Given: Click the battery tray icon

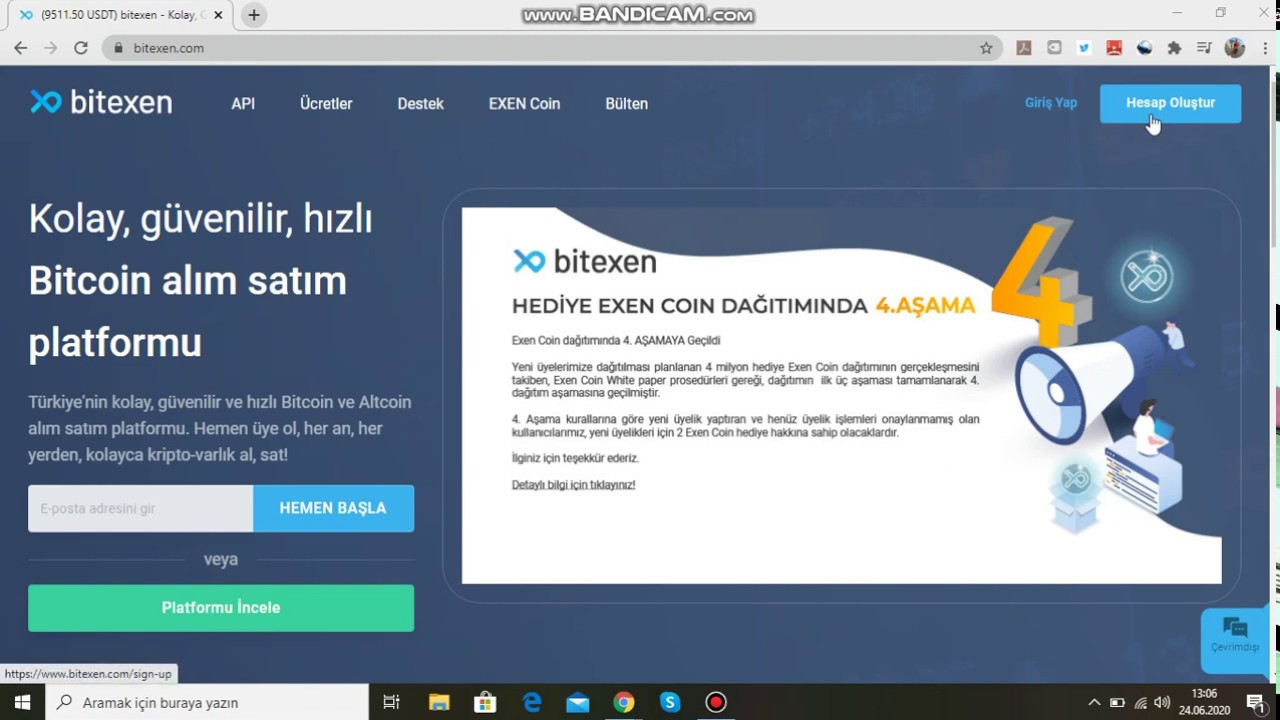Looking at the screenshot, I should (x=1117, y=702).
